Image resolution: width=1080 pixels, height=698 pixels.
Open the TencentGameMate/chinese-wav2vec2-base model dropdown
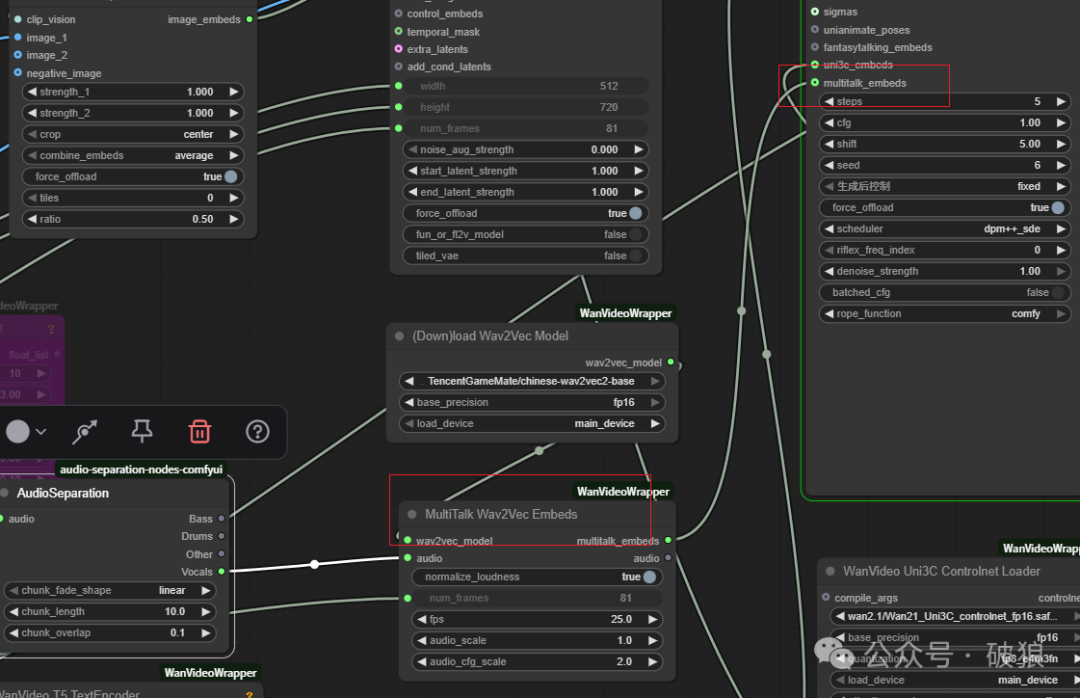(532, 381)
